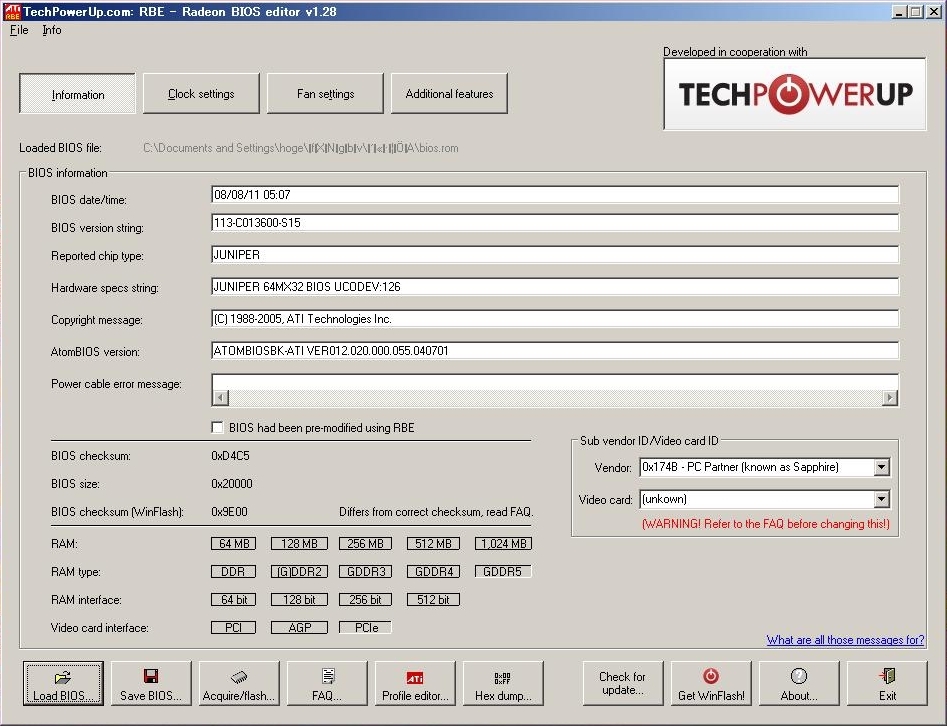Click power cable message scroll right arrow
This screenshot has width=947, height=726.
pos(890,397)
